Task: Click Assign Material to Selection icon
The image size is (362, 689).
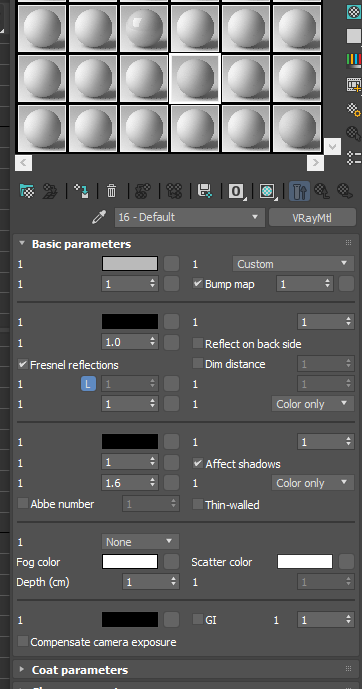Action: pyautogui.click(x=81, y=191)
